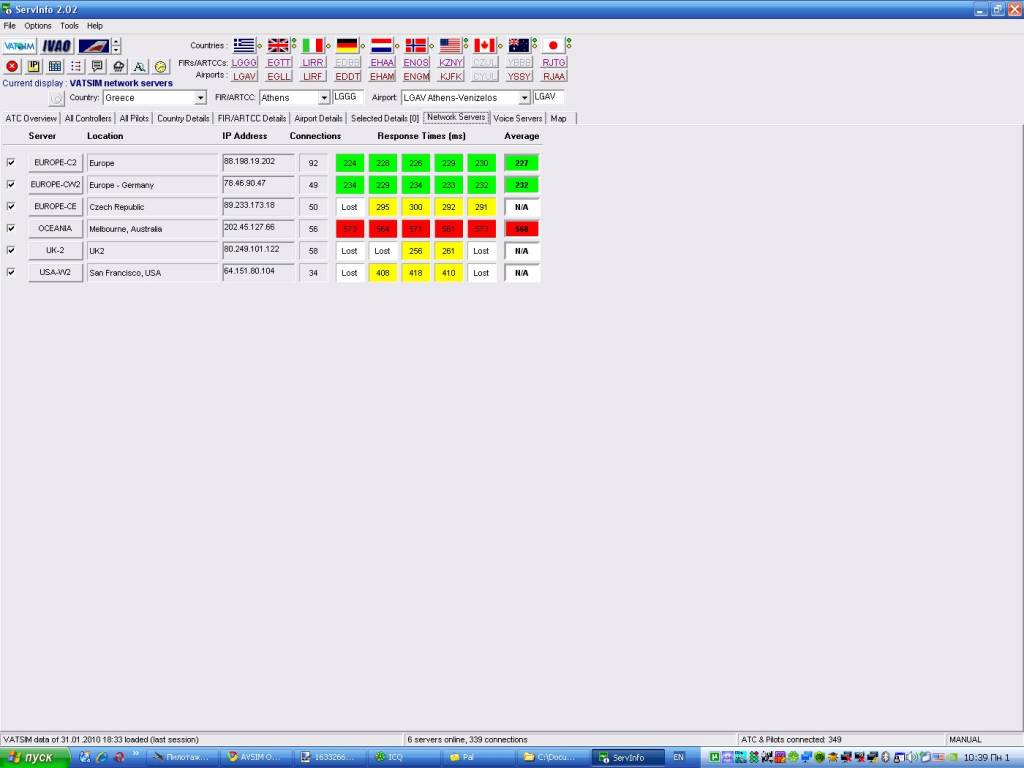Switch to the Voice Servers tab
Screen dimensions: 1024x768
pyautogui.click(x=517, y=118)
